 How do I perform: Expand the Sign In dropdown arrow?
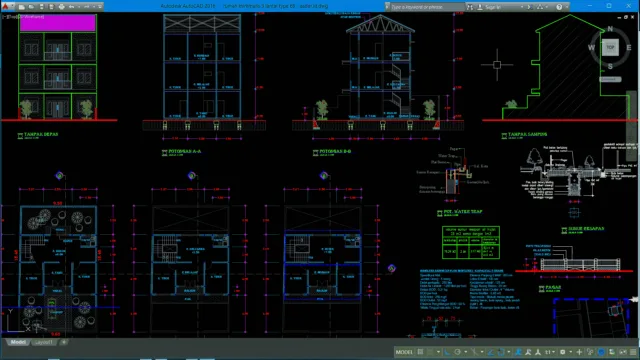click(522, 7)
